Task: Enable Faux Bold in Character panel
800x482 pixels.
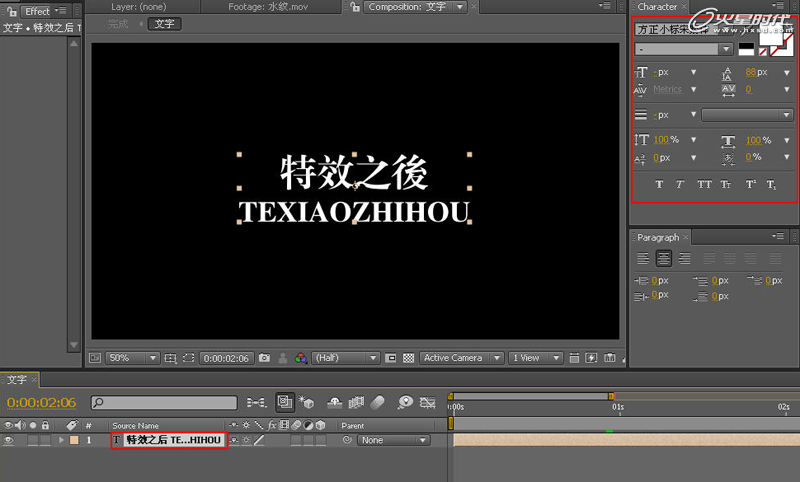Action: pyautogui.click(x=659, y=184)
